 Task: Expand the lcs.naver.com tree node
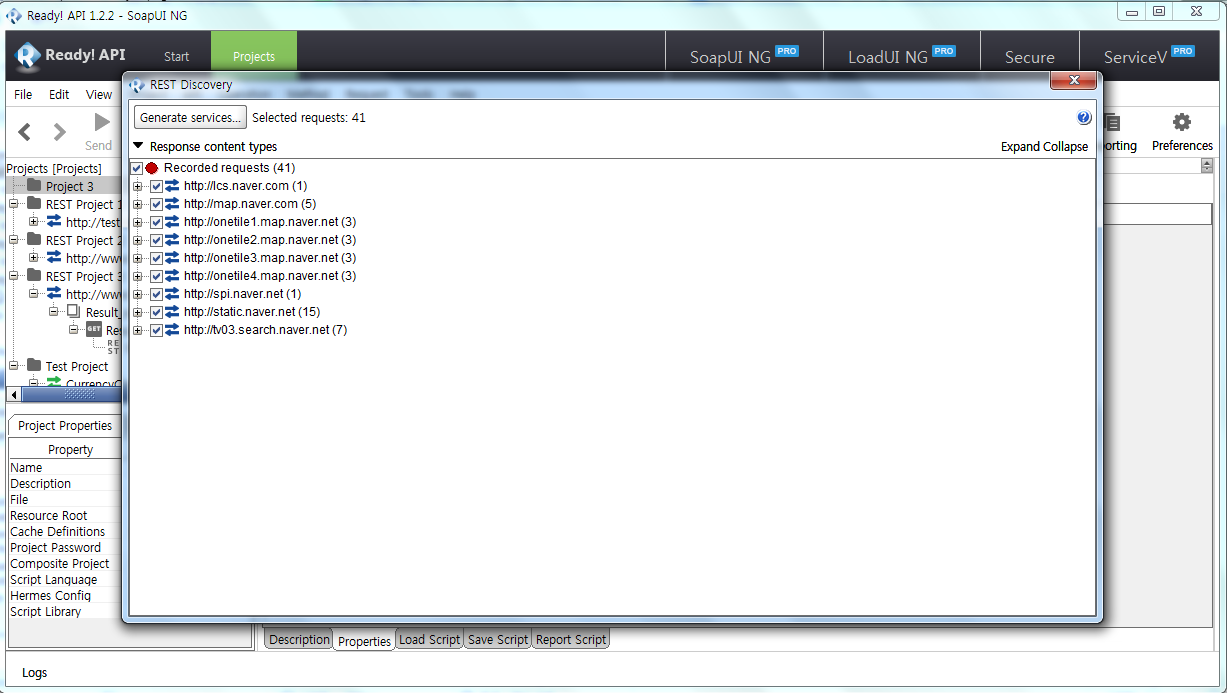click(x=138, y=186)
